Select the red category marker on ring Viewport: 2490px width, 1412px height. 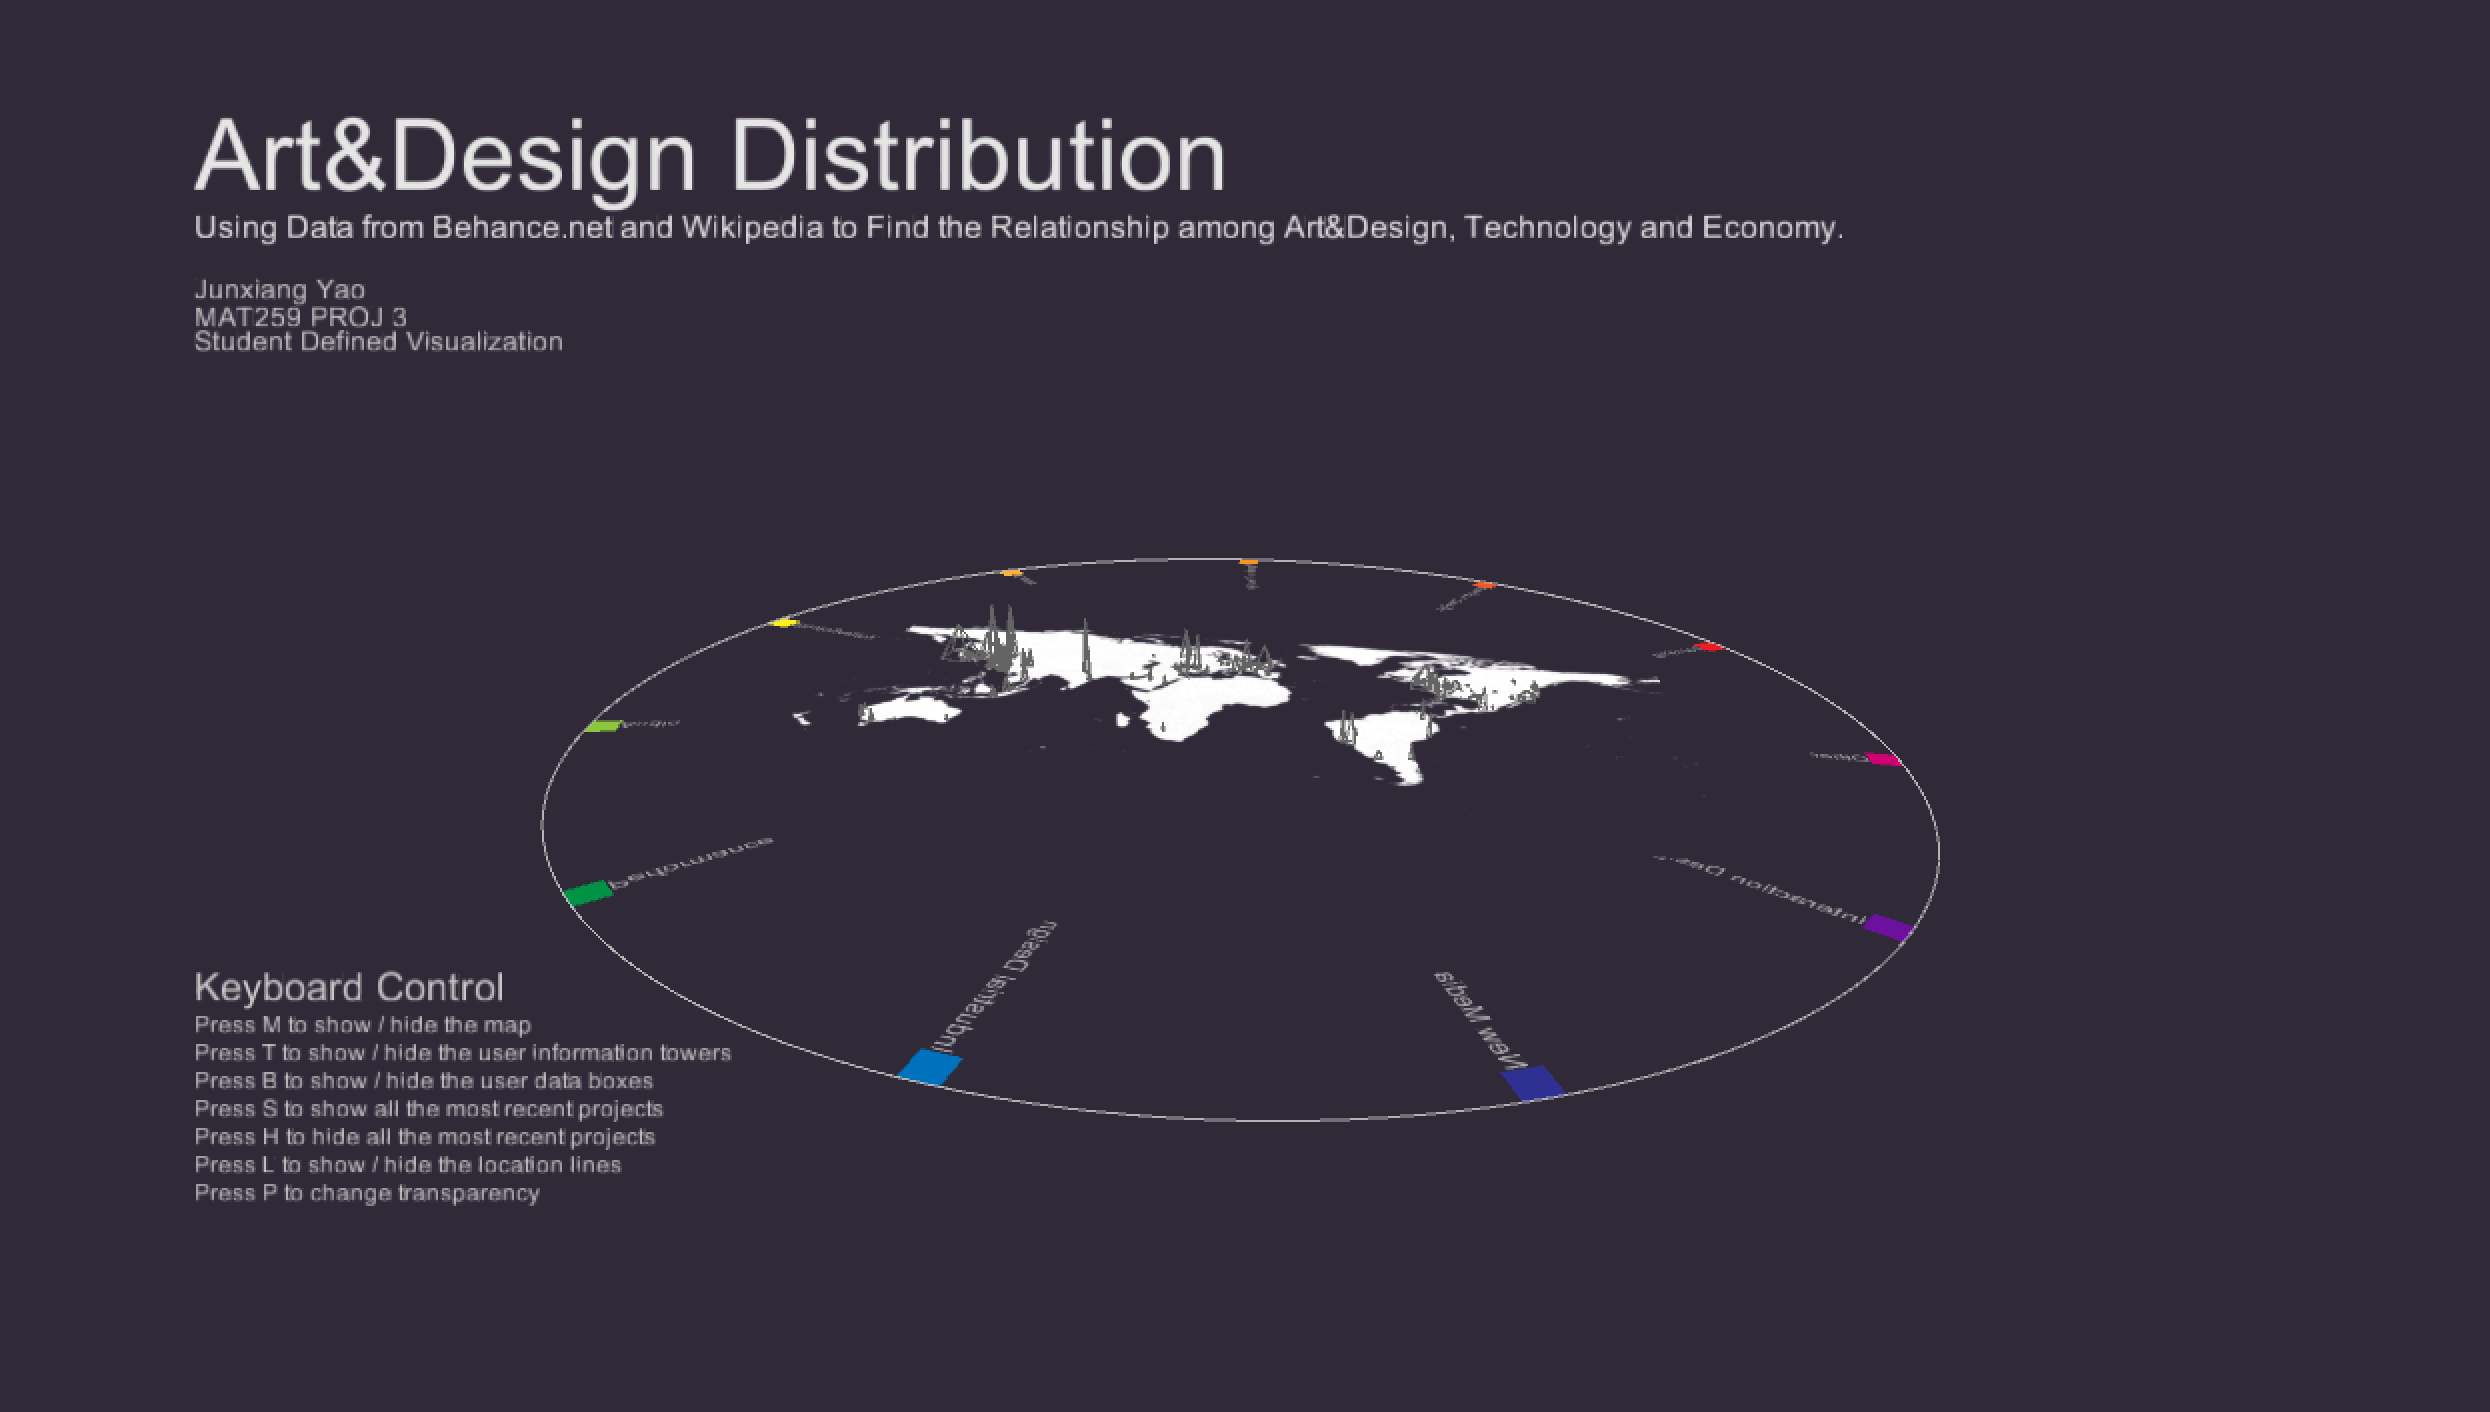coord(1709,647)
